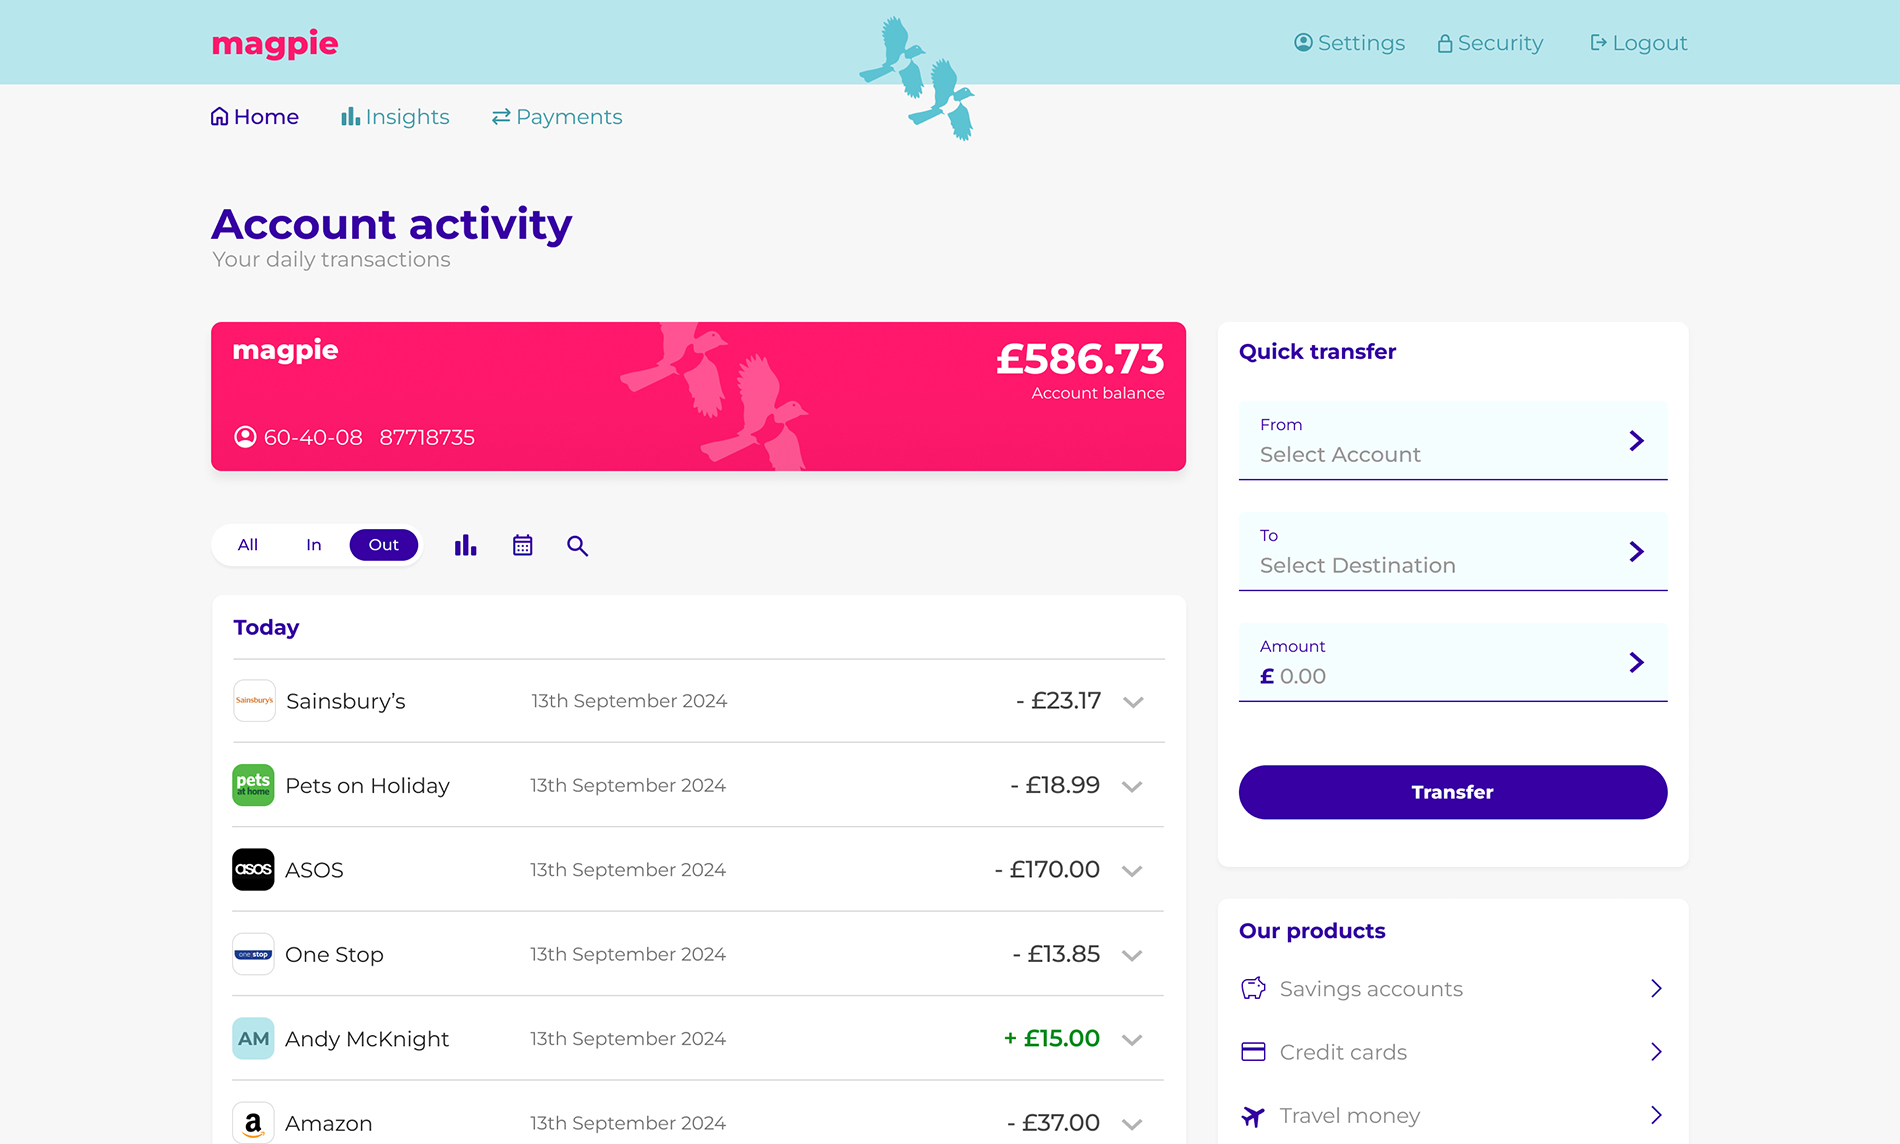Expand the Sainsbury's transaction details
1900x1144 pixels.
click(x=1133, y=702)
